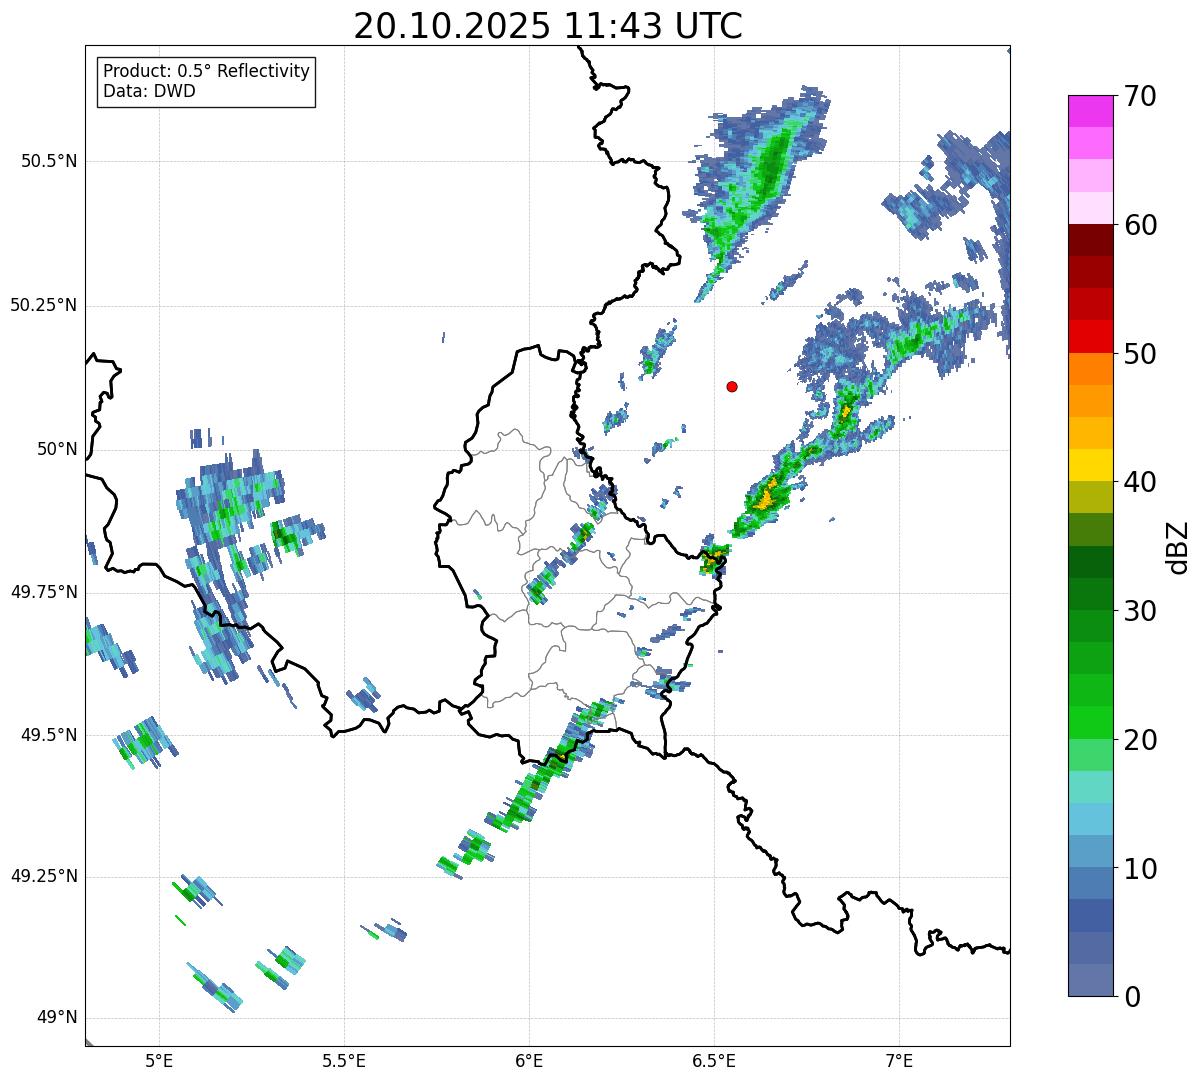Click the '49.25°N' latitude label
Image resolution: width=1202 pixels, height=1081 pixels.
pos(44,877)
